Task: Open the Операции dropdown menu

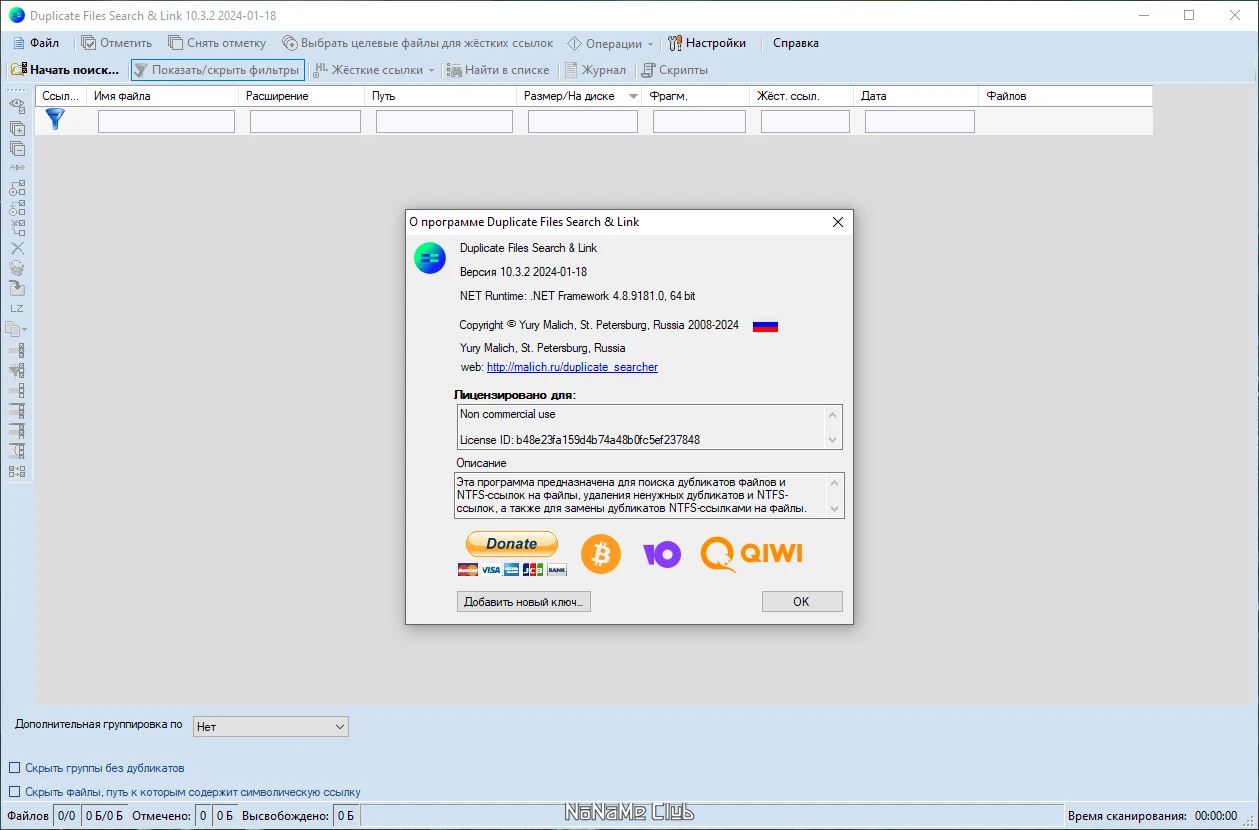Action: (610, 43)
